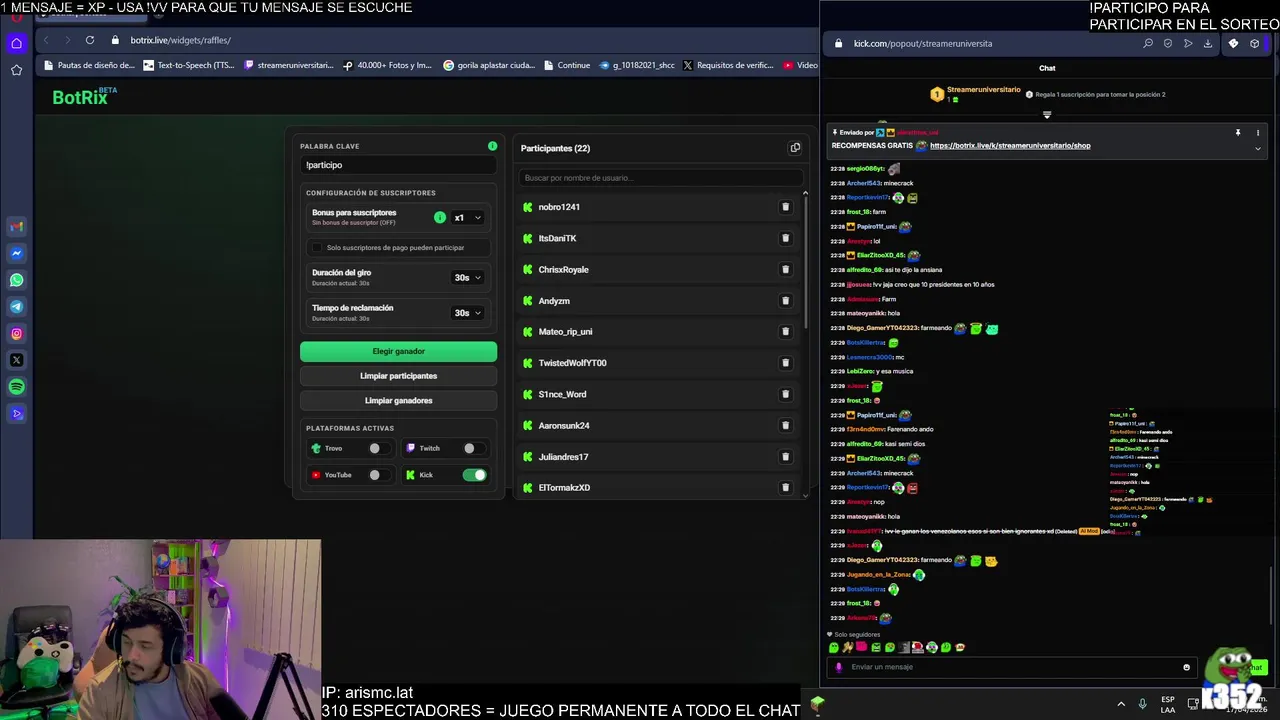Image resolution: width=1280 pixels, height=720 pixels.
Task: Delete participant Mateo_rip_uni
Action: [785, 331]
